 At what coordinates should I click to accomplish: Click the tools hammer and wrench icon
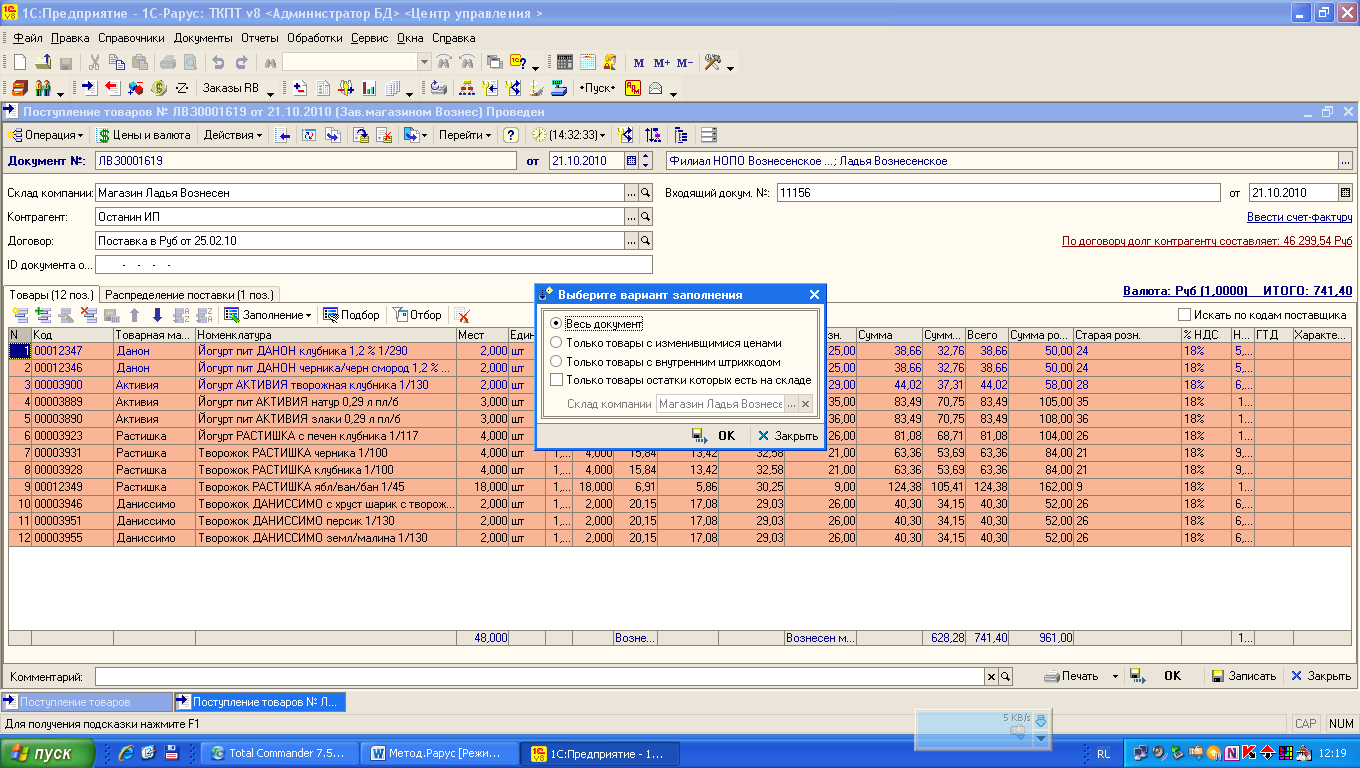[x=713, y=62]
